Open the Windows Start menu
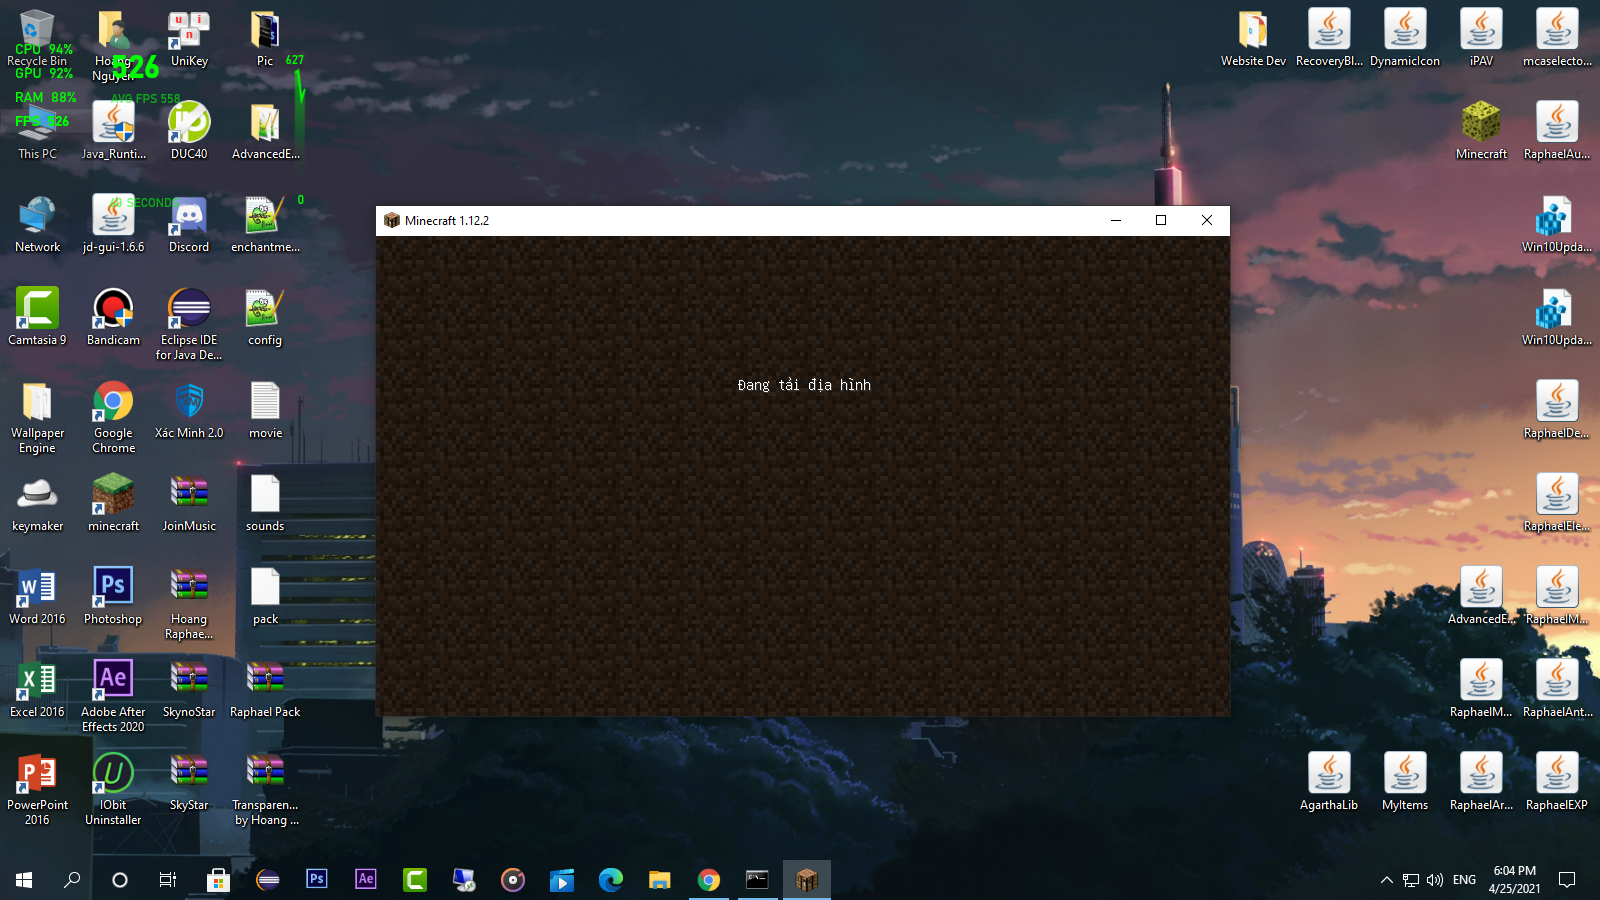1600x900 pixels. pyautogui.click(x=24, y=880)
